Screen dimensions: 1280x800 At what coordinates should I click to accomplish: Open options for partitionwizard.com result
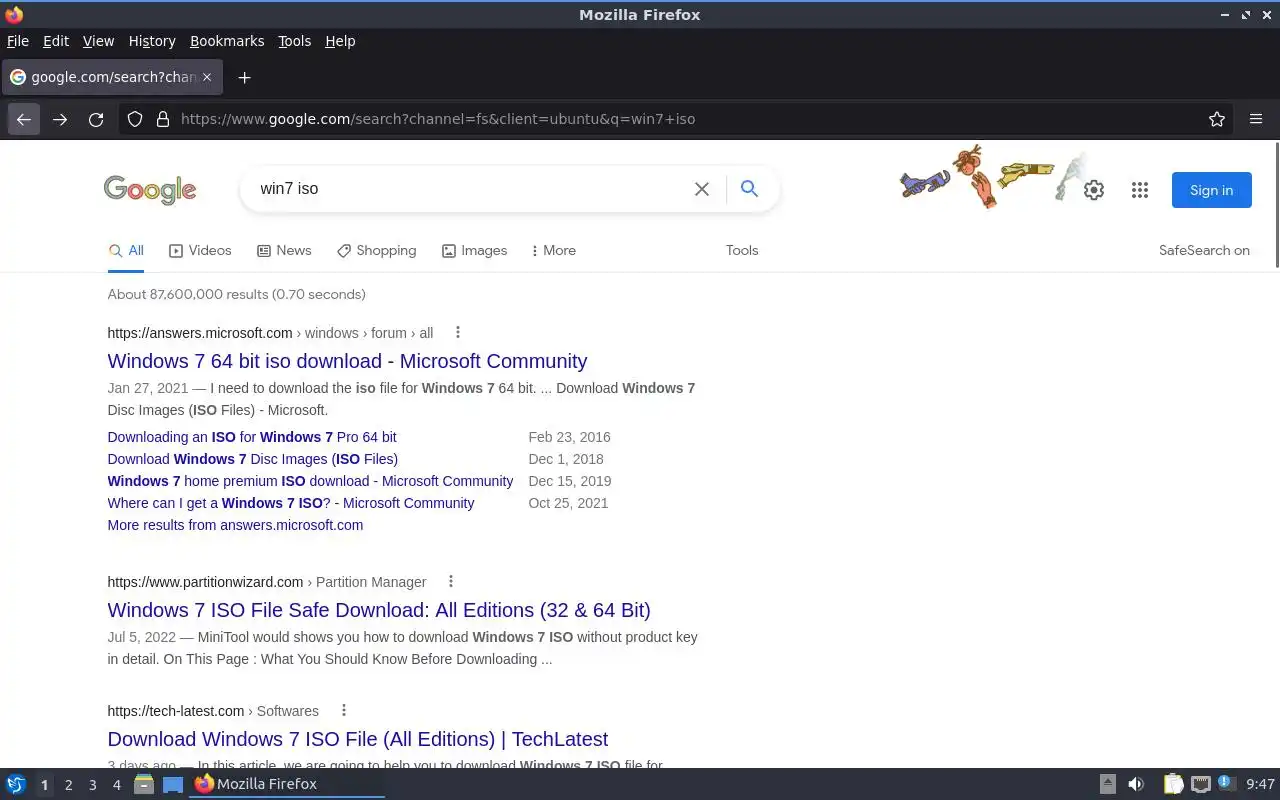point(451,581)
